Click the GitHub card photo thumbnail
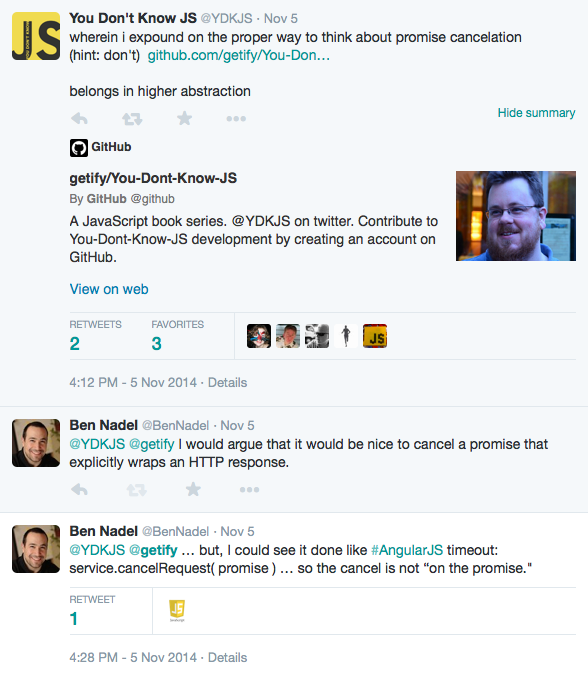 tap(516, 216)
